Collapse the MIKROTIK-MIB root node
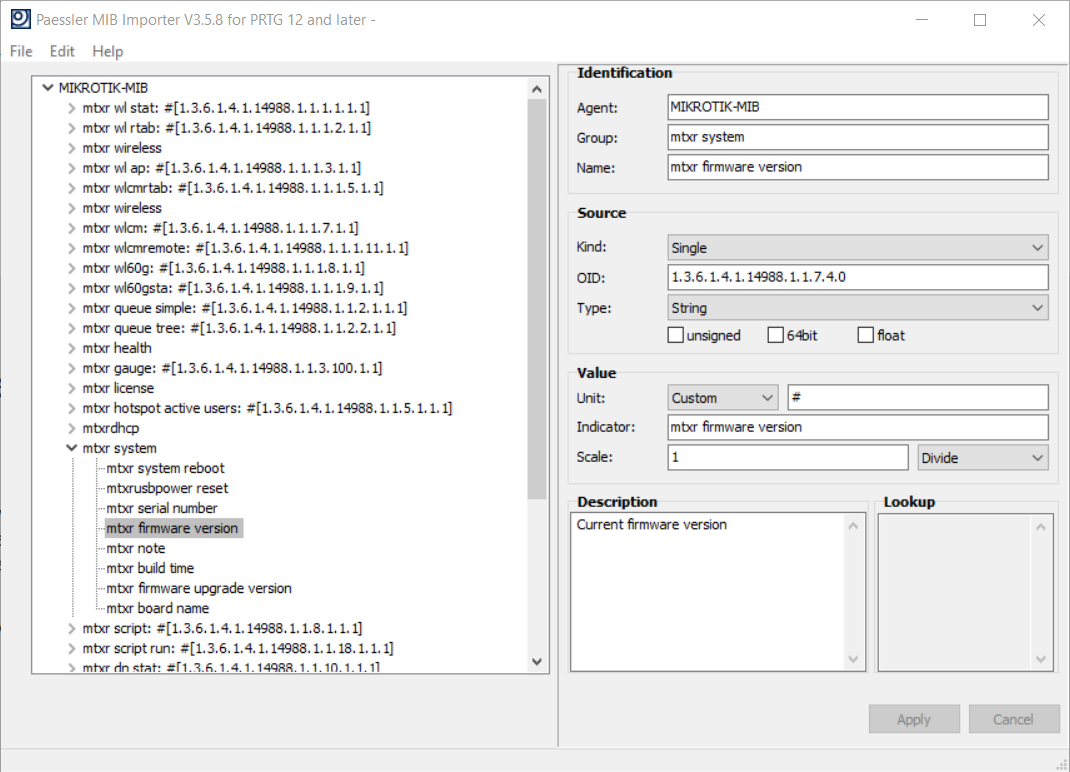1070x772 pixels. (x=48, y=88)
